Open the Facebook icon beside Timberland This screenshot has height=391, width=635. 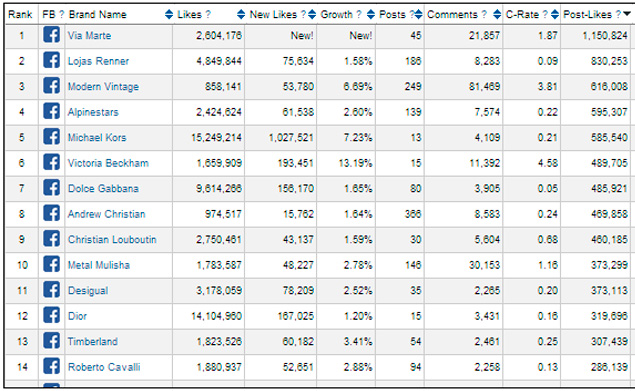51,341
